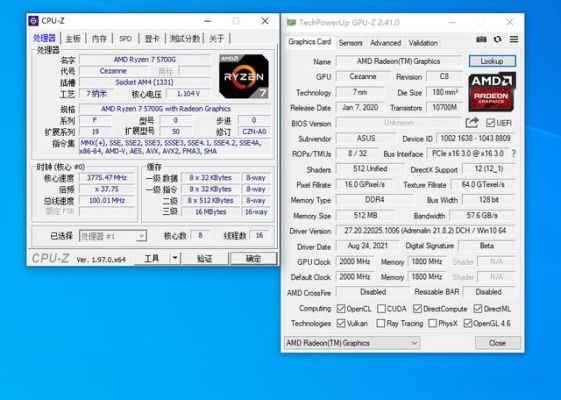Click the 名字 field AMD Ryzen 7 5700G
Viewport: 561px width, 400px height.
tap(145, 60)
